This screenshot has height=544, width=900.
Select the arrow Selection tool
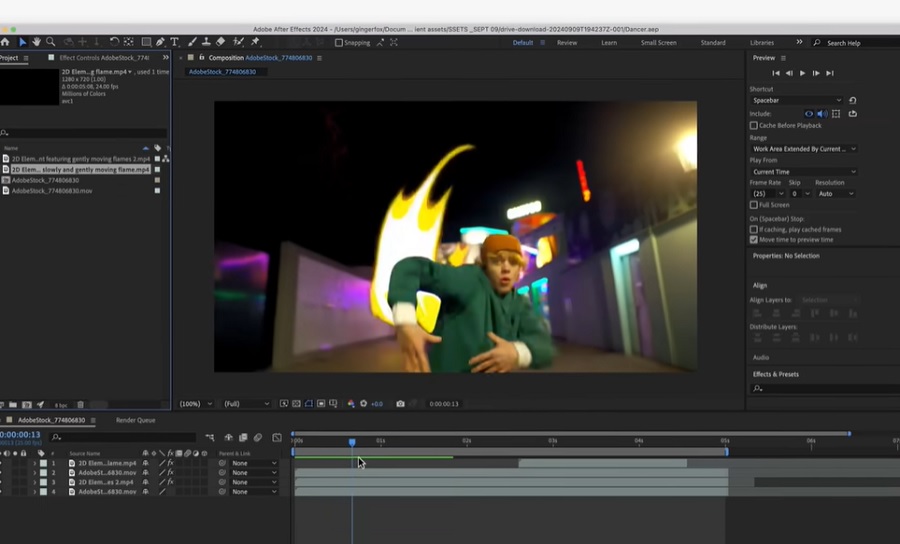coord(22,42)
